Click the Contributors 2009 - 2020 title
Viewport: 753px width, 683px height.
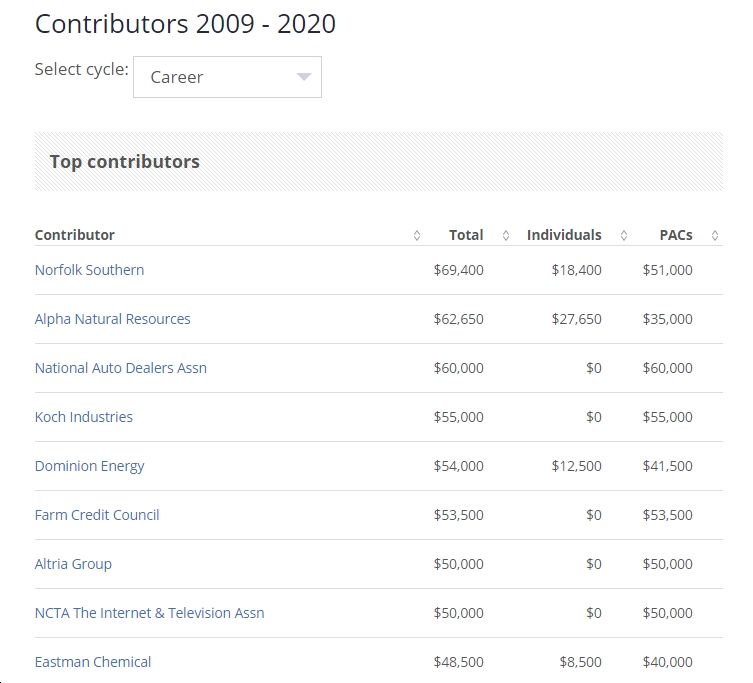click(185, 24)
